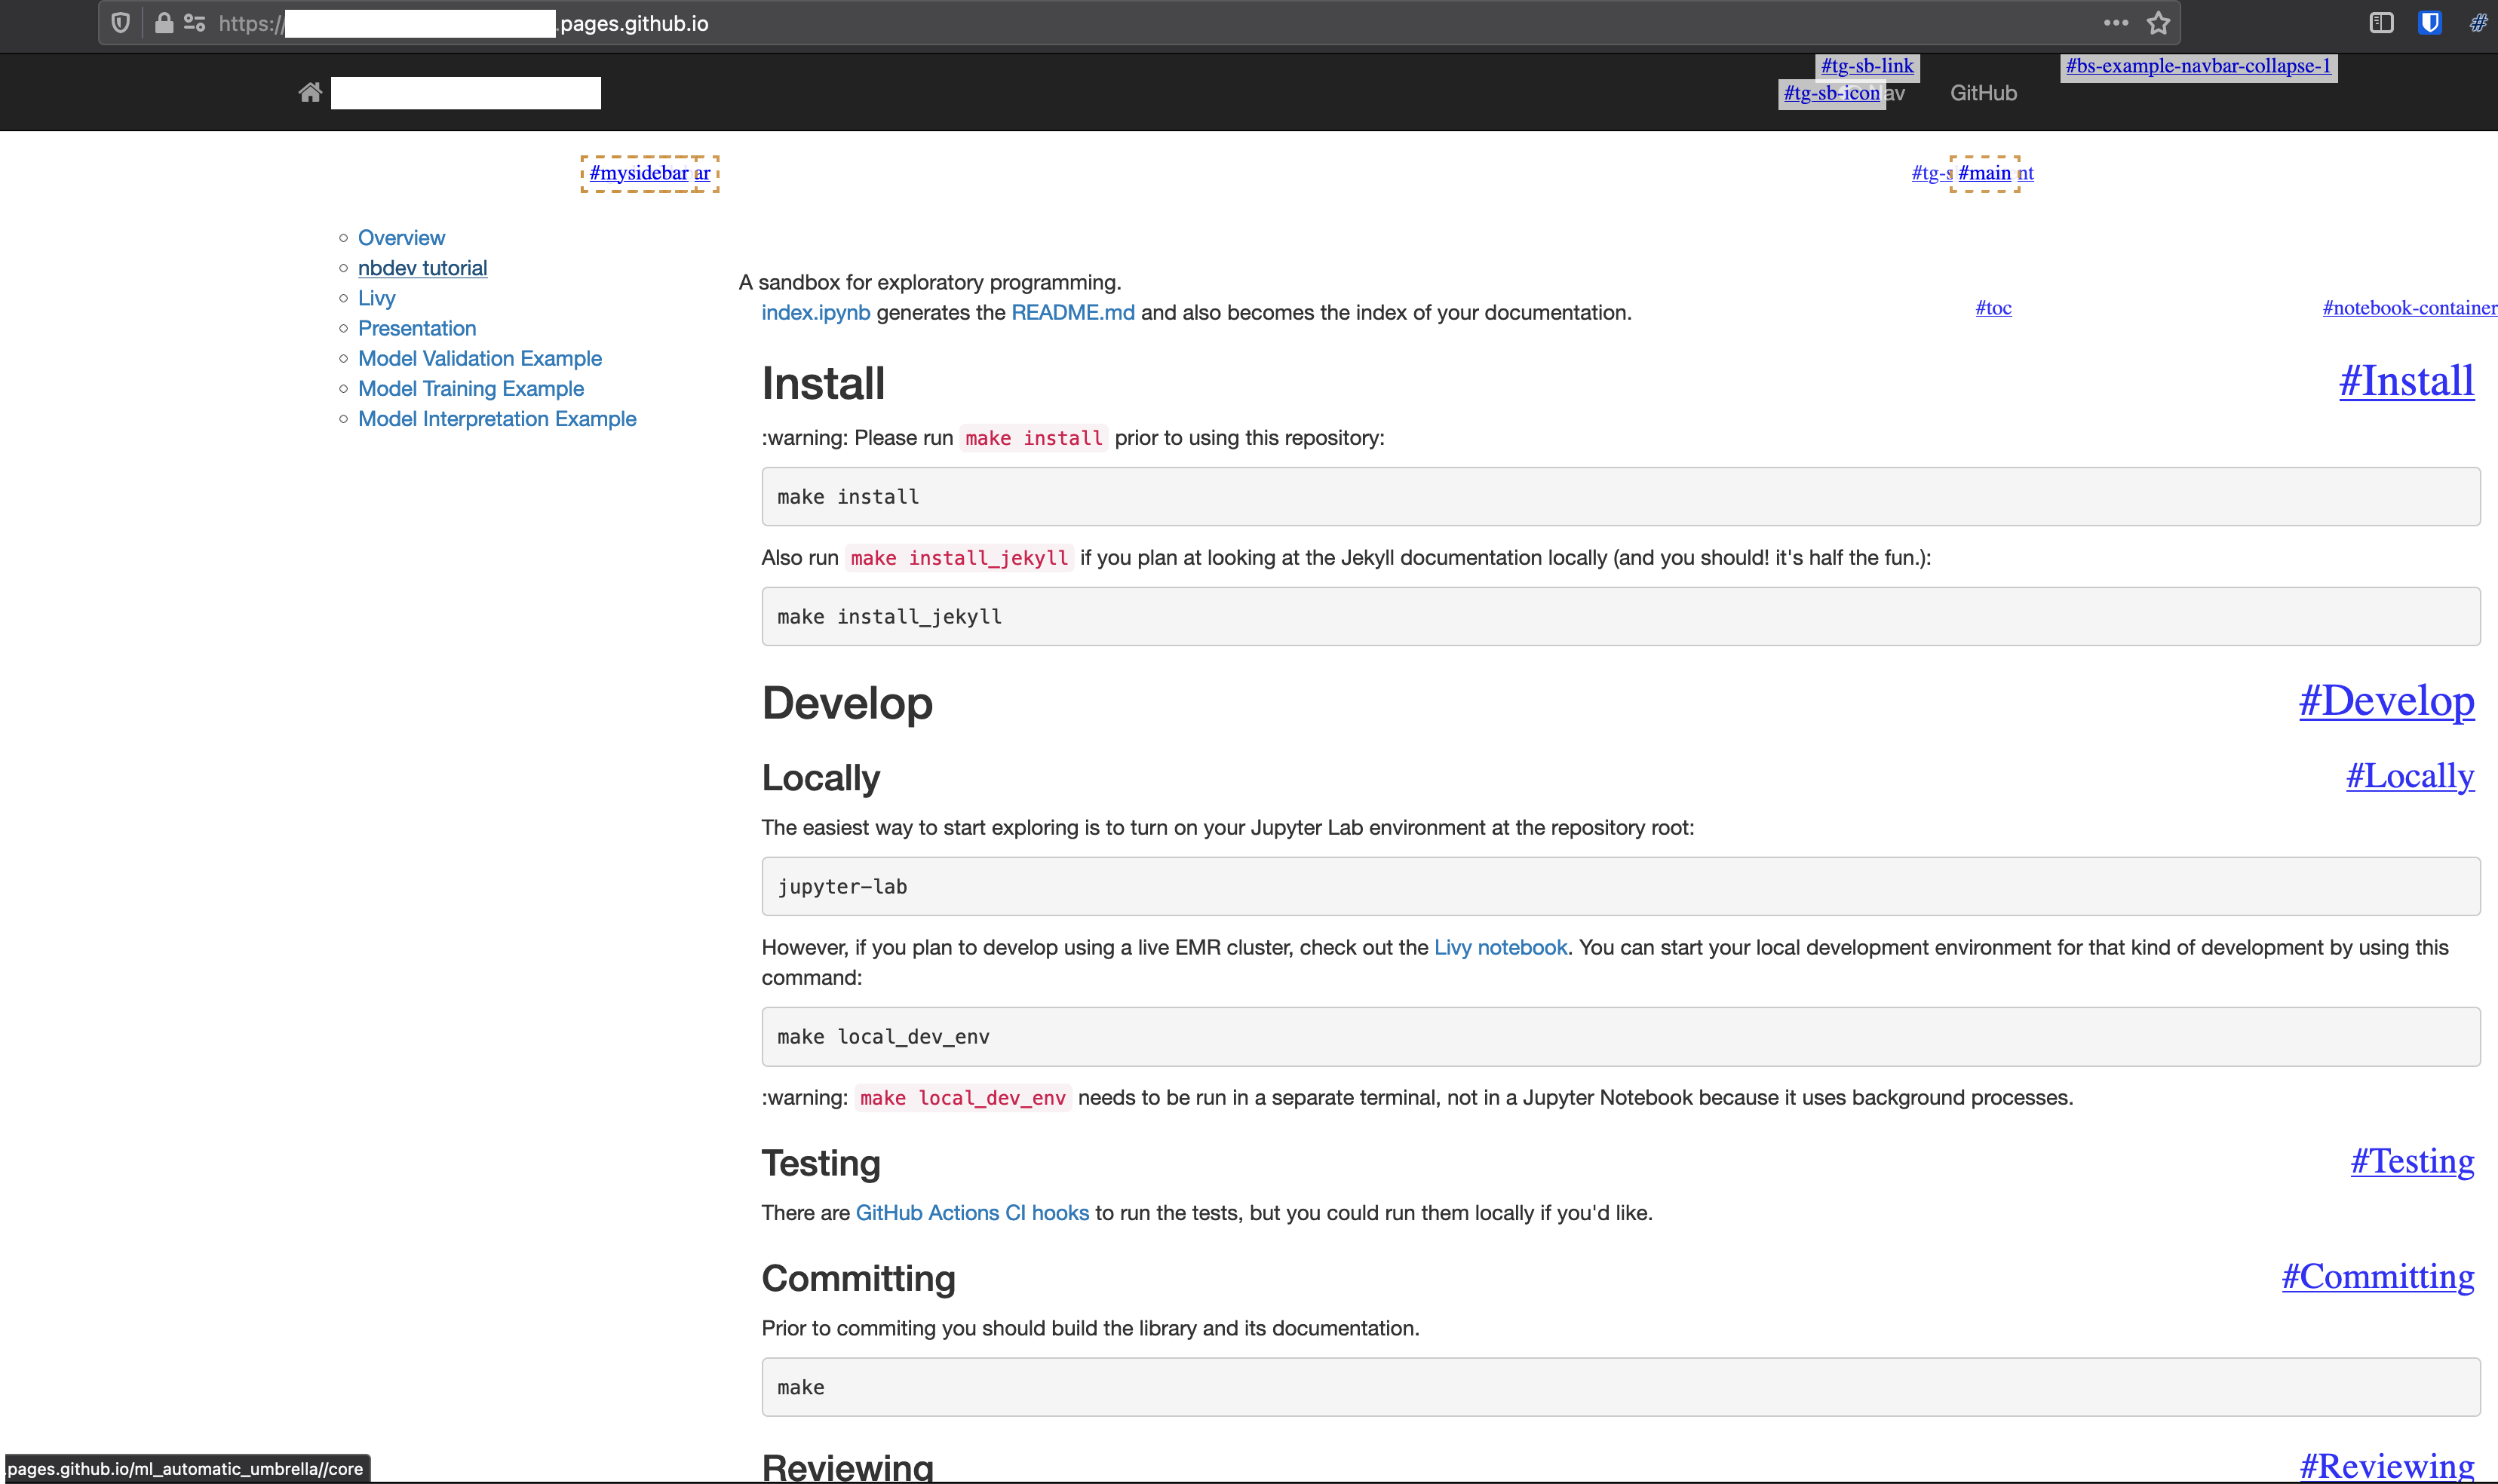Bookmark this page with star icon
The image size is (2498, 1484).
coord(2158,23)
